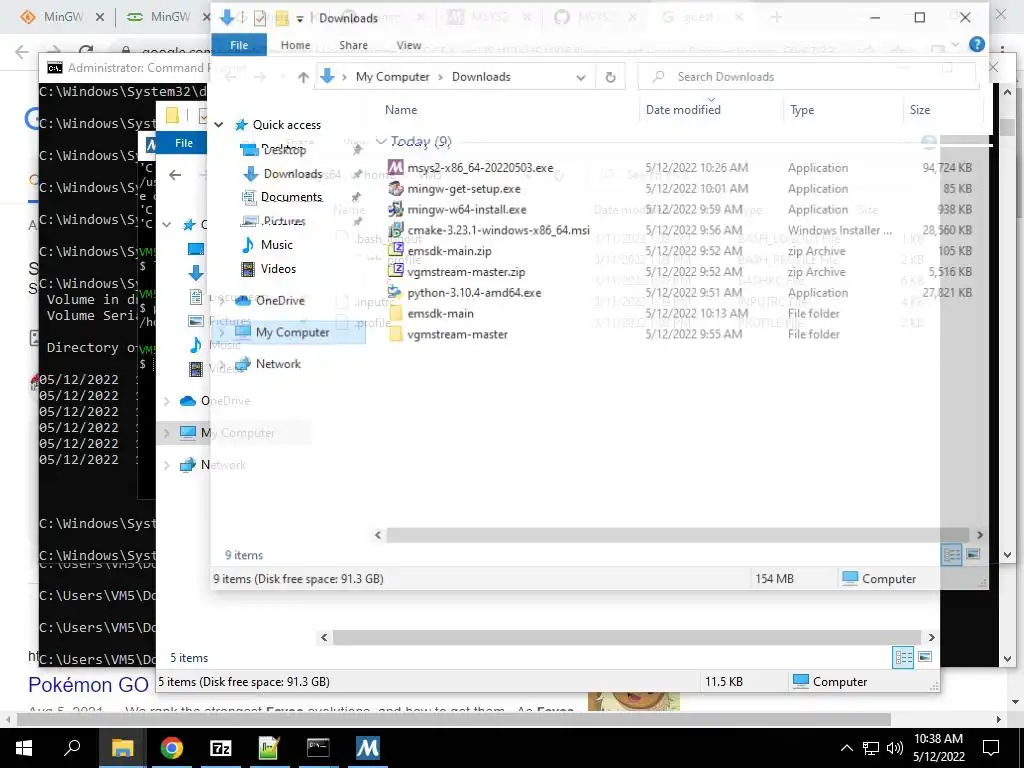Open the View ribbon tab

pos(409,45)
